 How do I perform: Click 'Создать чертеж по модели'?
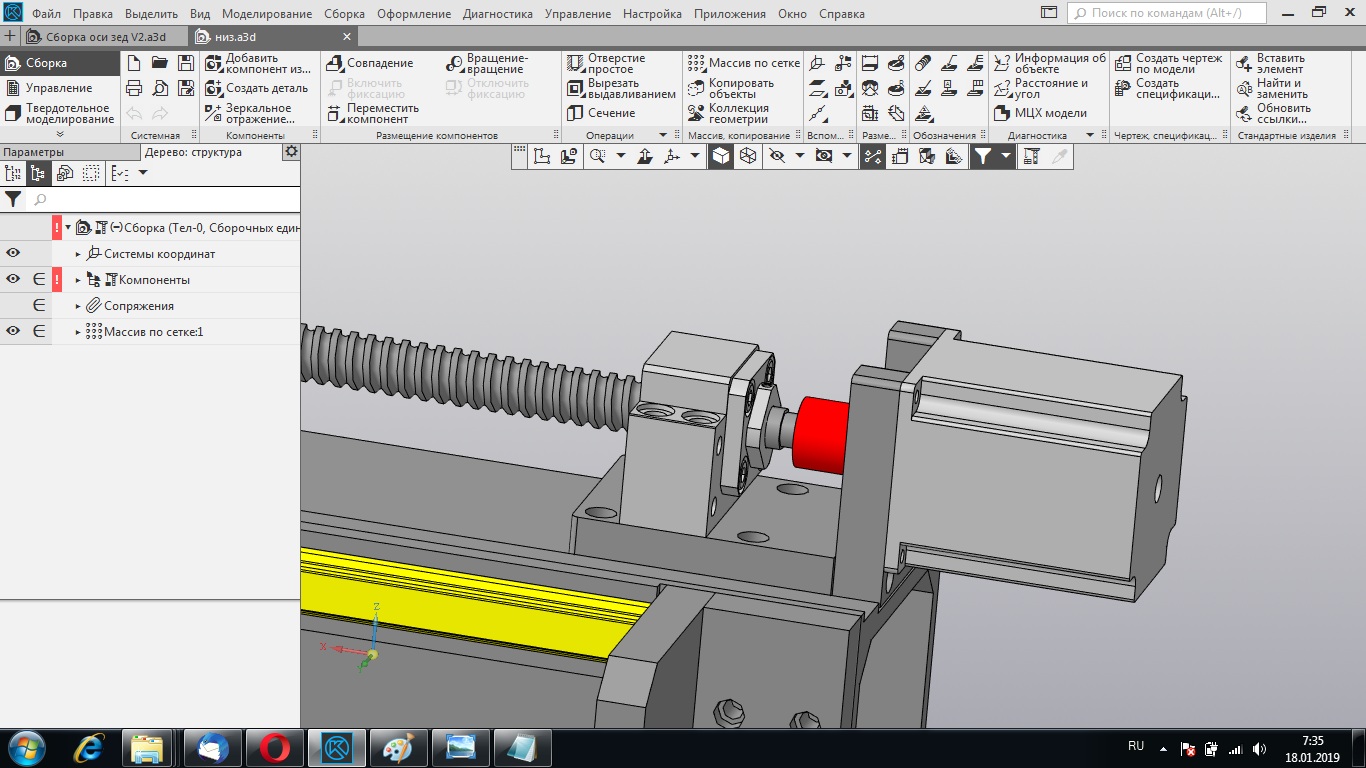click(x=1169, y=64)
